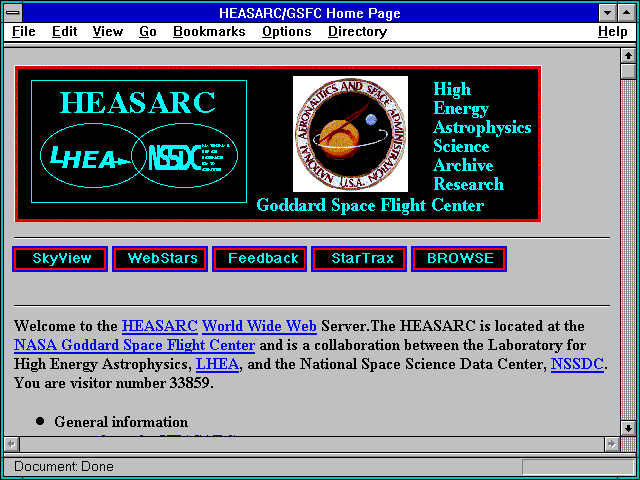Launch the StarTrax button
Viewport: 640px width, 480px height.
pos(359,259)
